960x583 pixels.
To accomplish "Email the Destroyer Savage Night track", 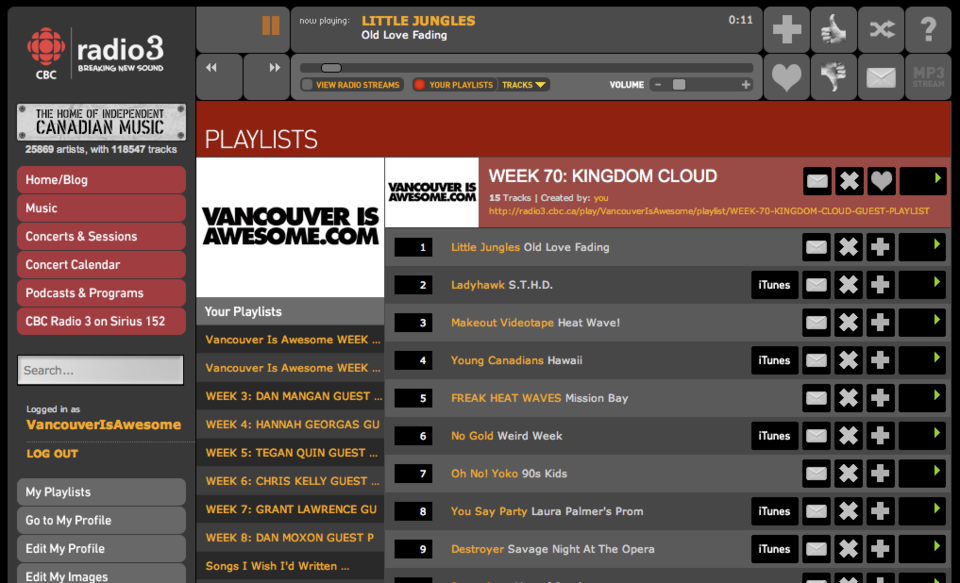I will point(816,549).
